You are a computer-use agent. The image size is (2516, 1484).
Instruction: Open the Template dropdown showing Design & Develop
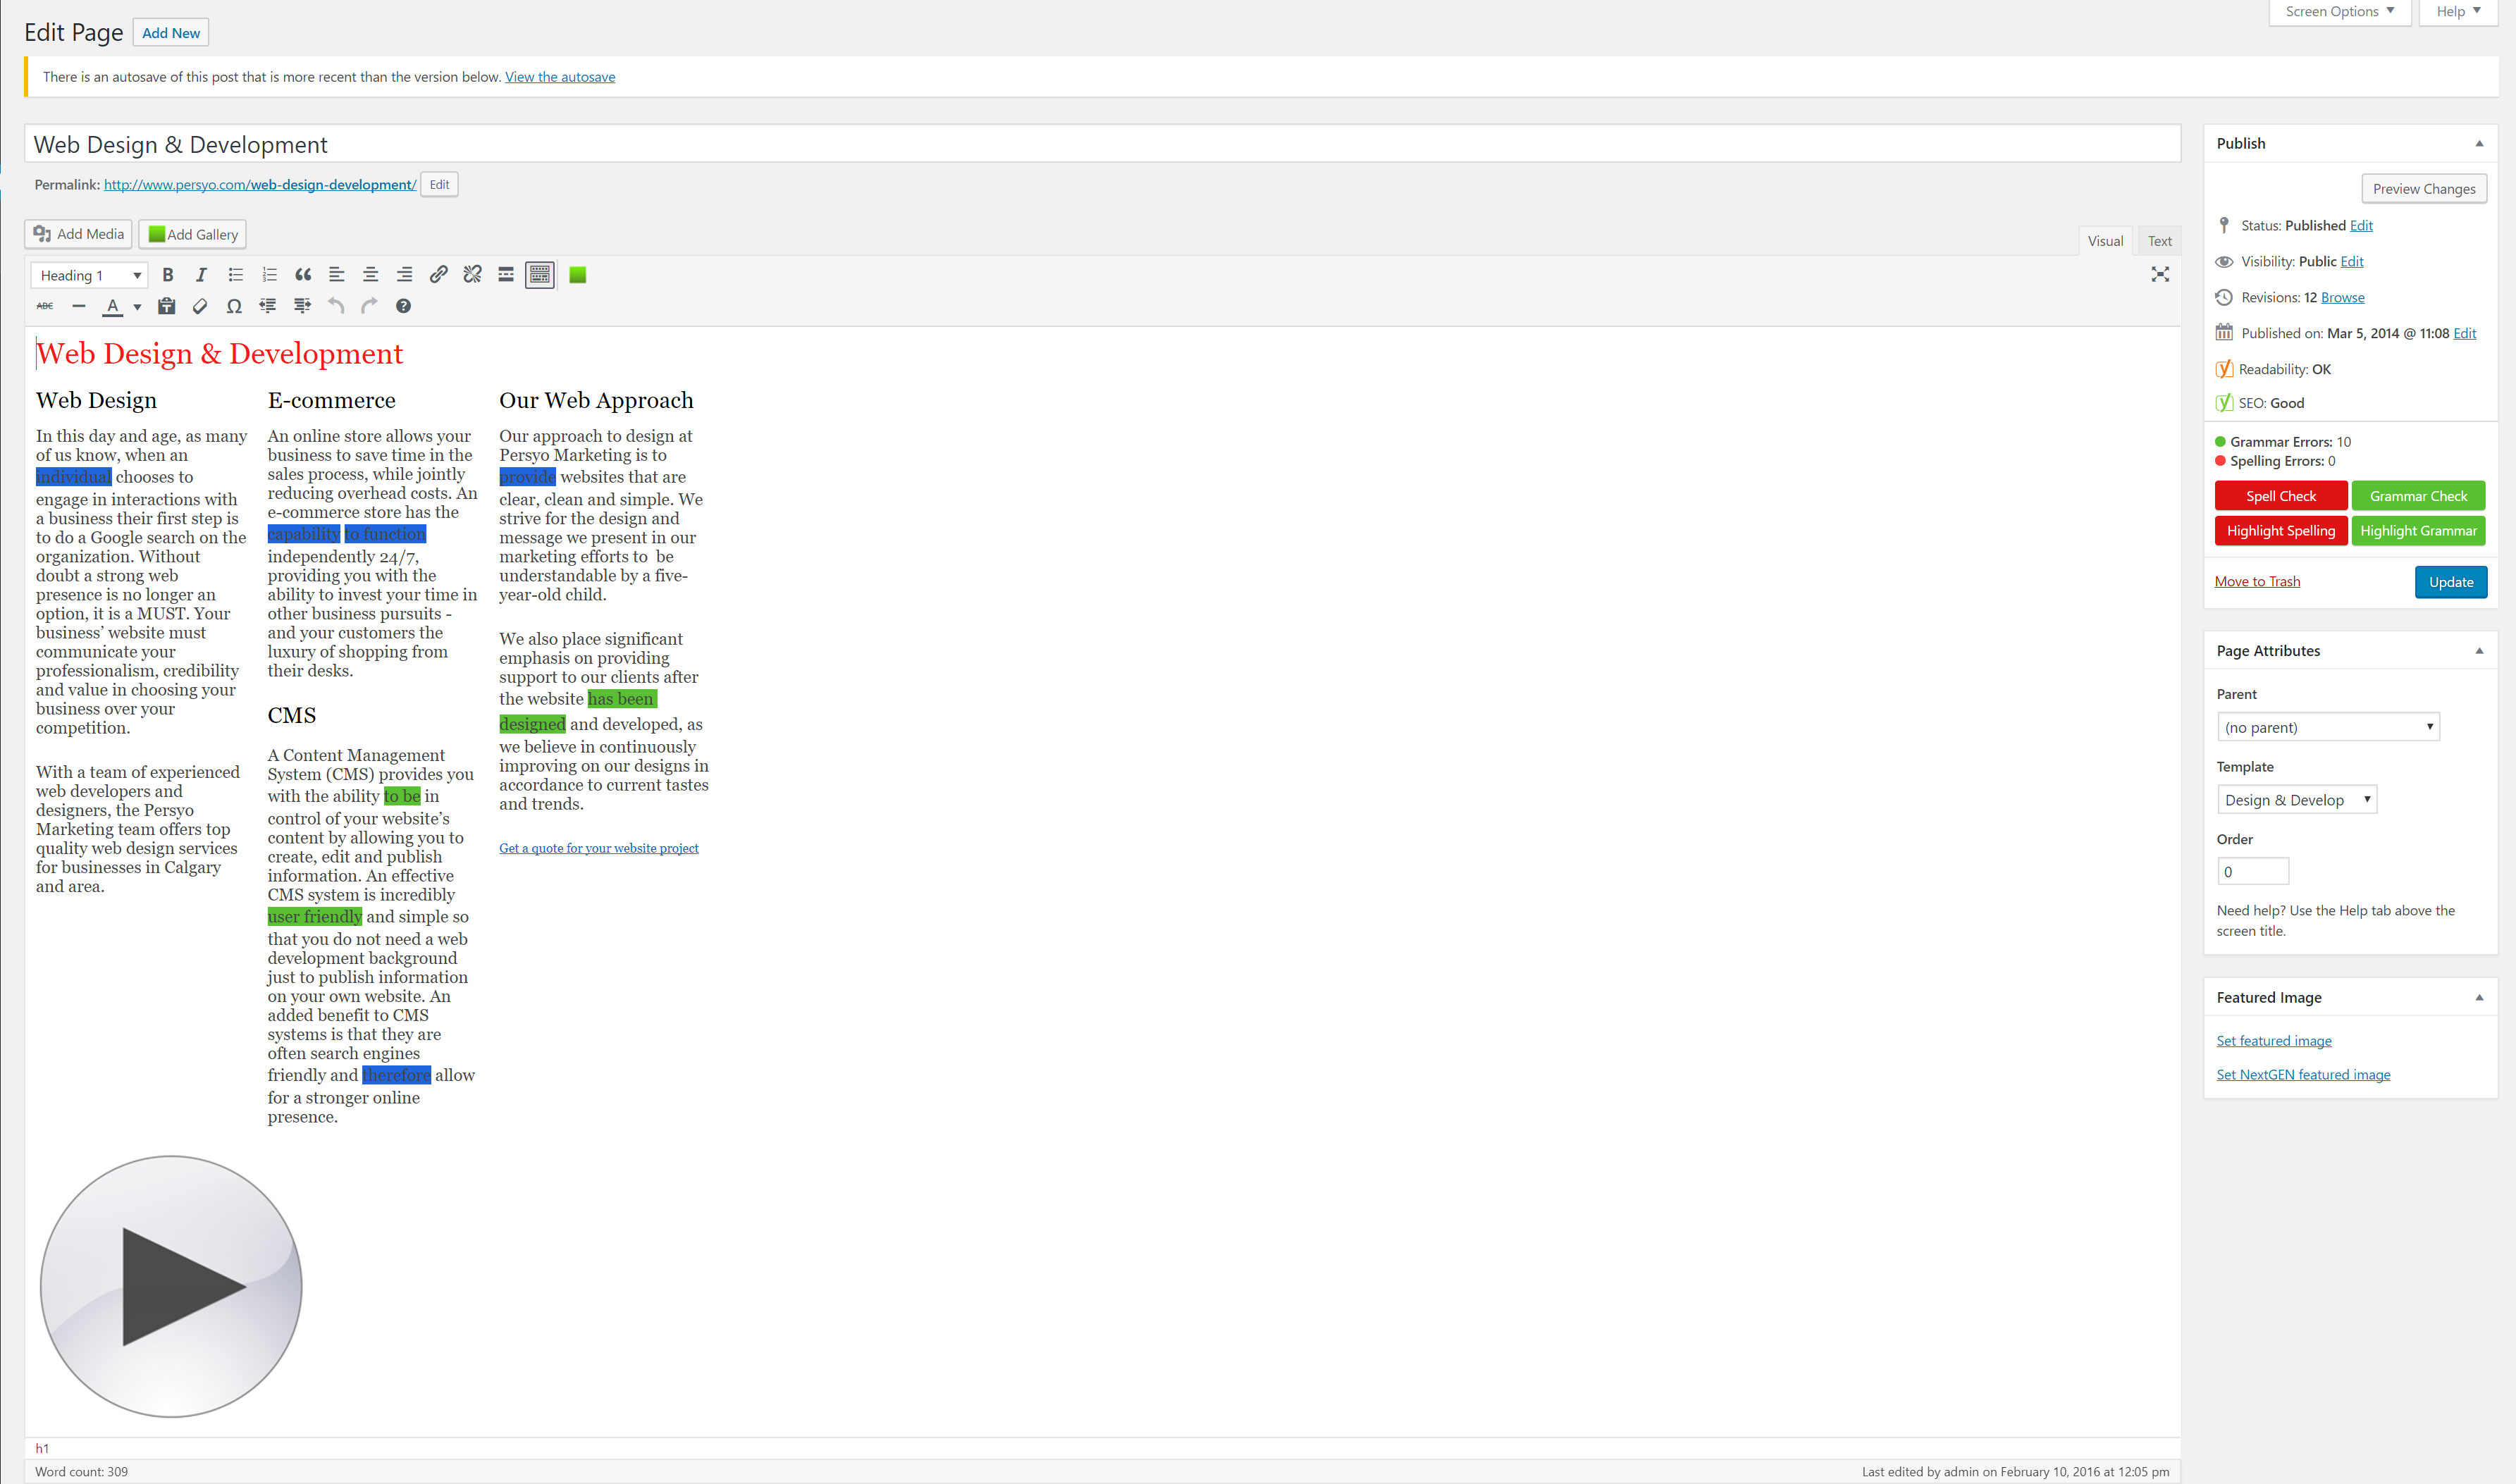2296,800
